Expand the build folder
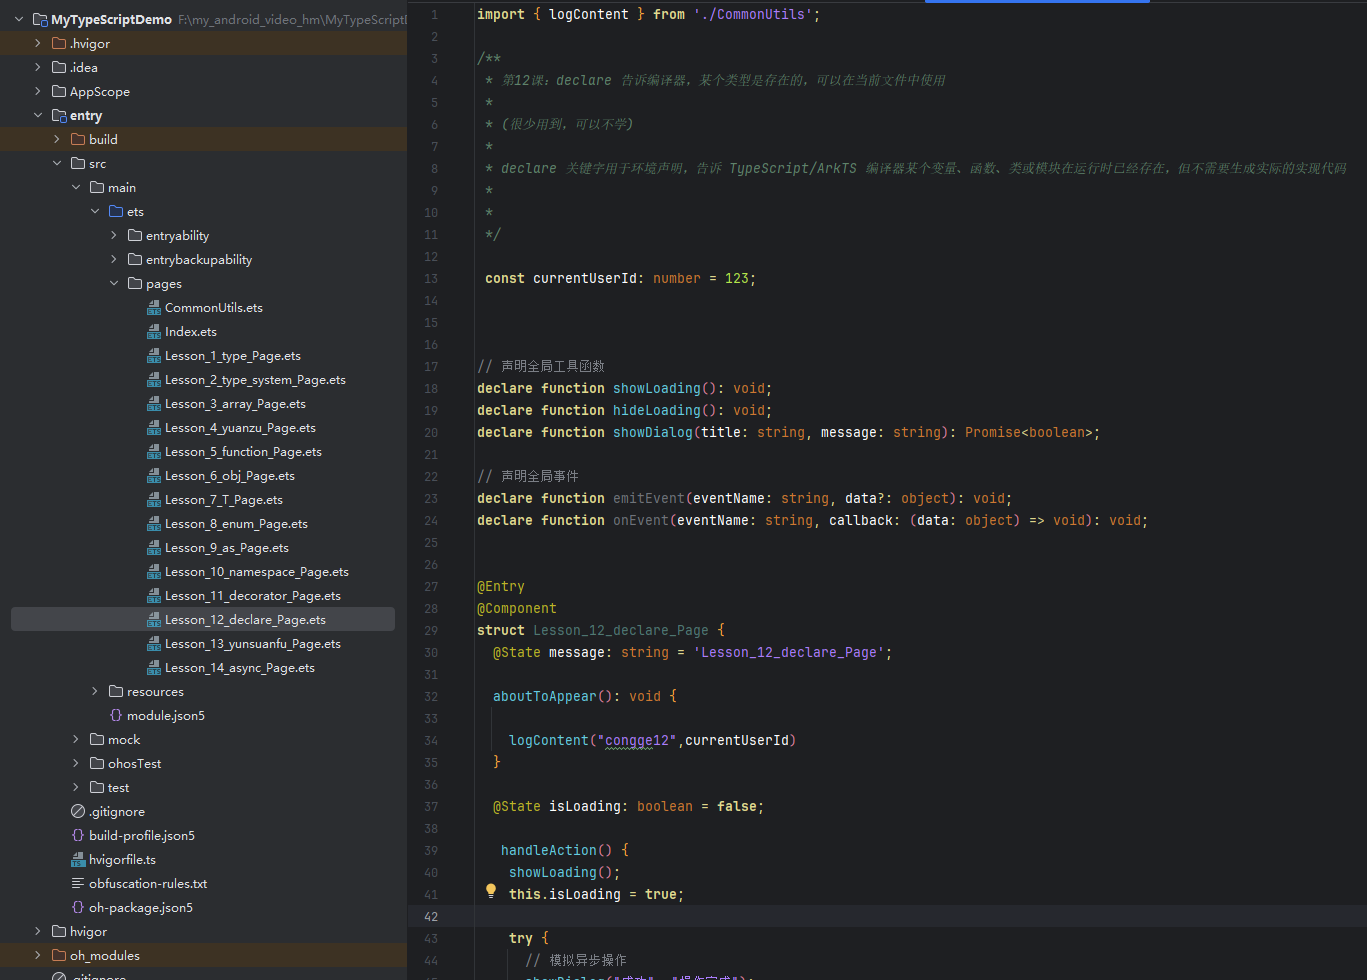 [x=57, y=140]
